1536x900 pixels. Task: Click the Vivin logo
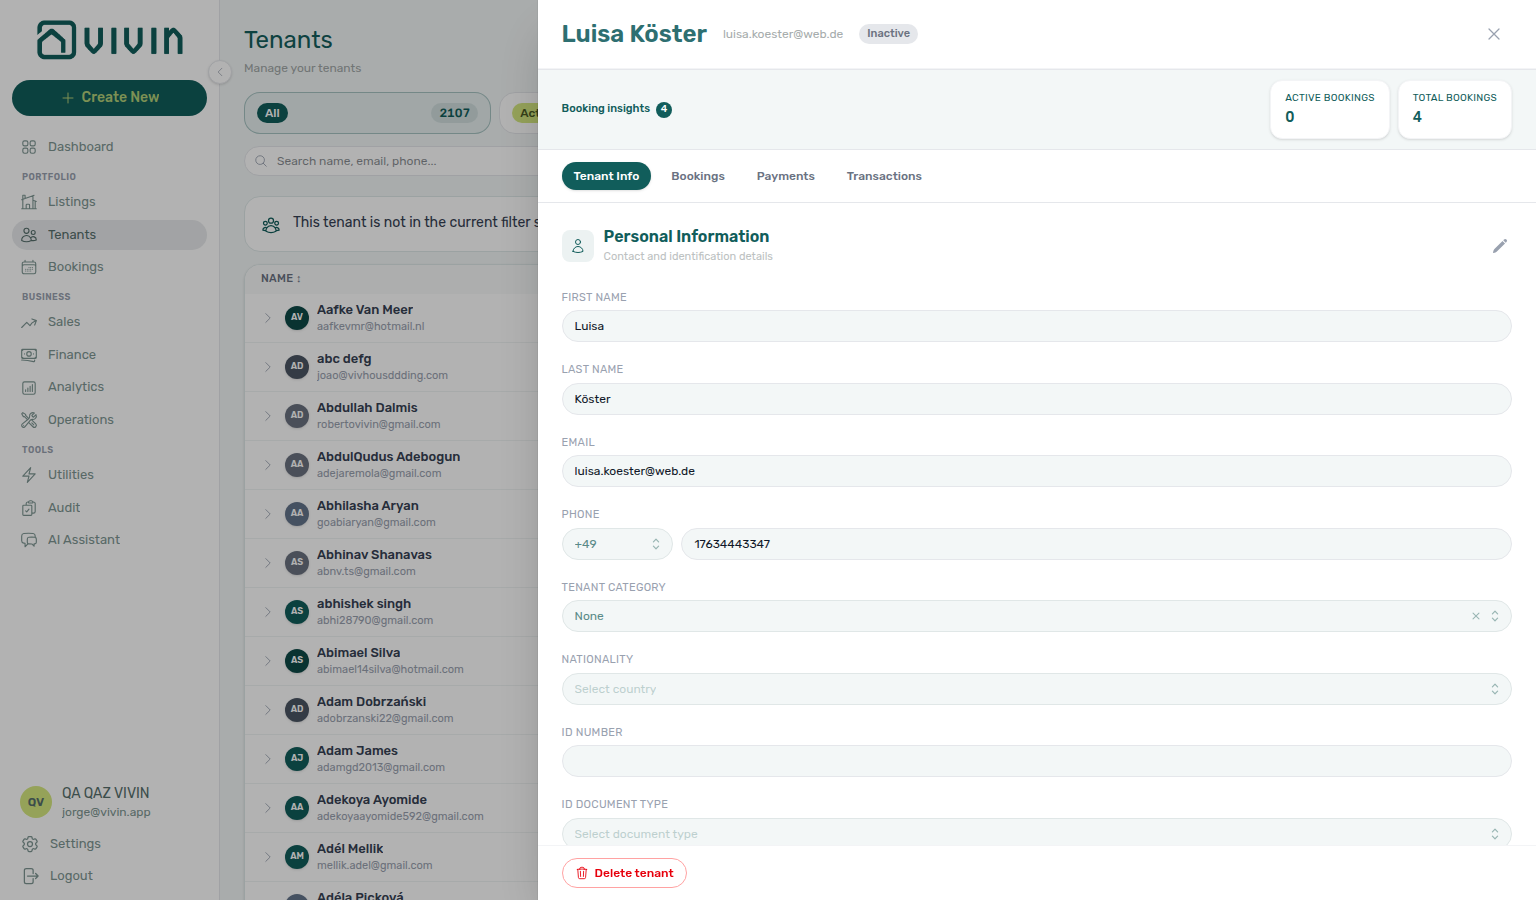(110, 40)
